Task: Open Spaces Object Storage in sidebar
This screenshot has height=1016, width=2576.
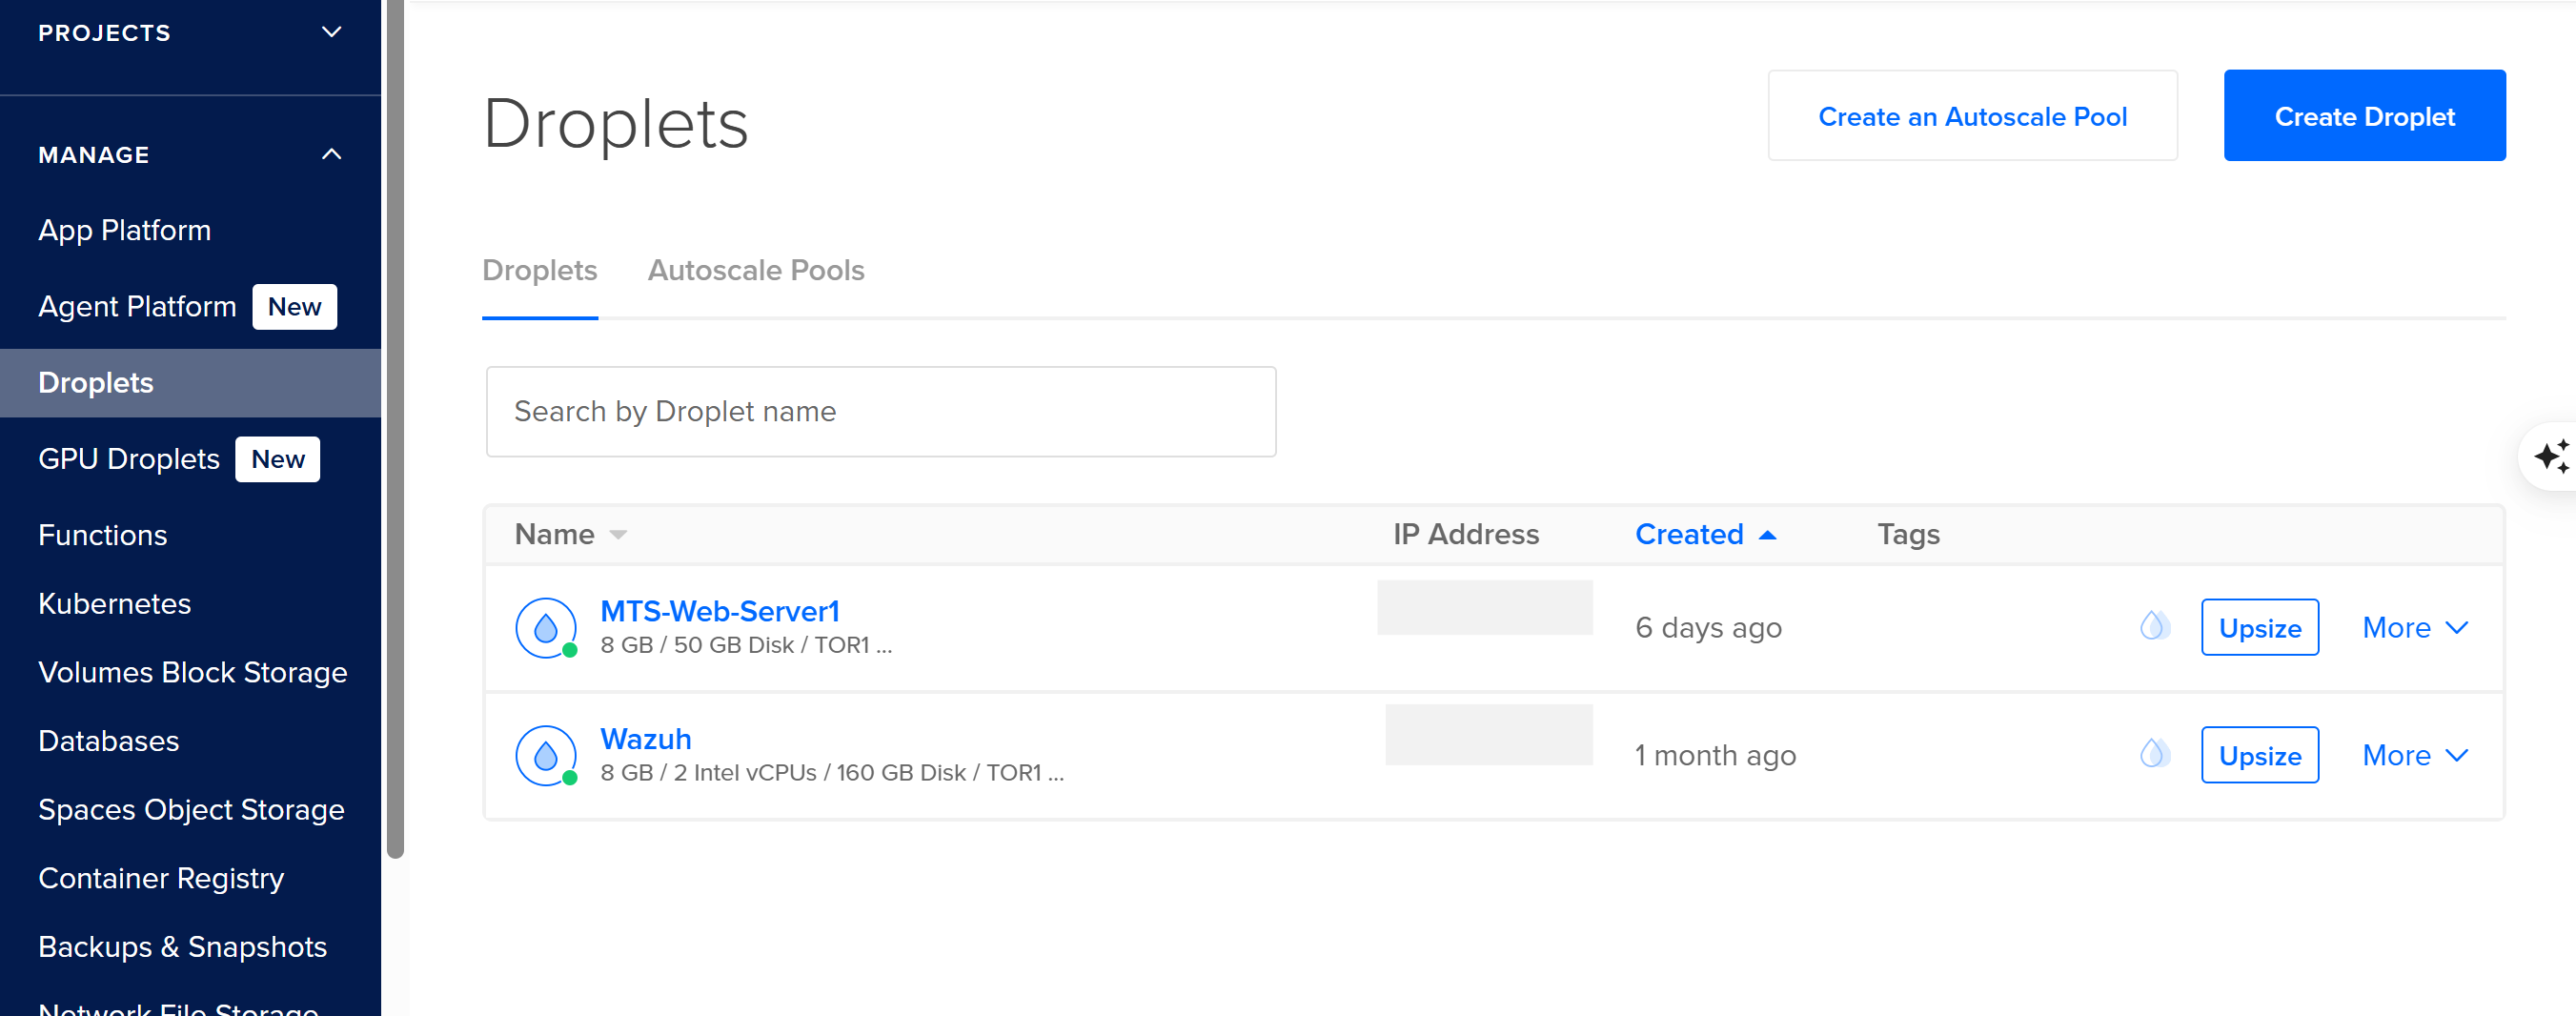Action: point(191,810)
